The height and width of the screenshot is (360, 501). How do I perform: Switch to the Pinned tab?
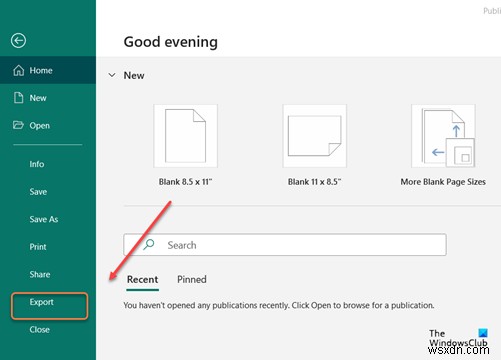pos(192,279)
